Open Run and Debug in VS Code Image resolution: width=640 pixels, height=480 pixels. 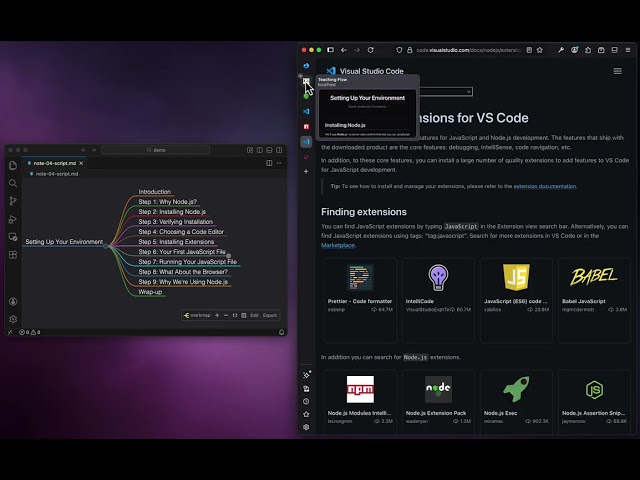pos(13,219)
